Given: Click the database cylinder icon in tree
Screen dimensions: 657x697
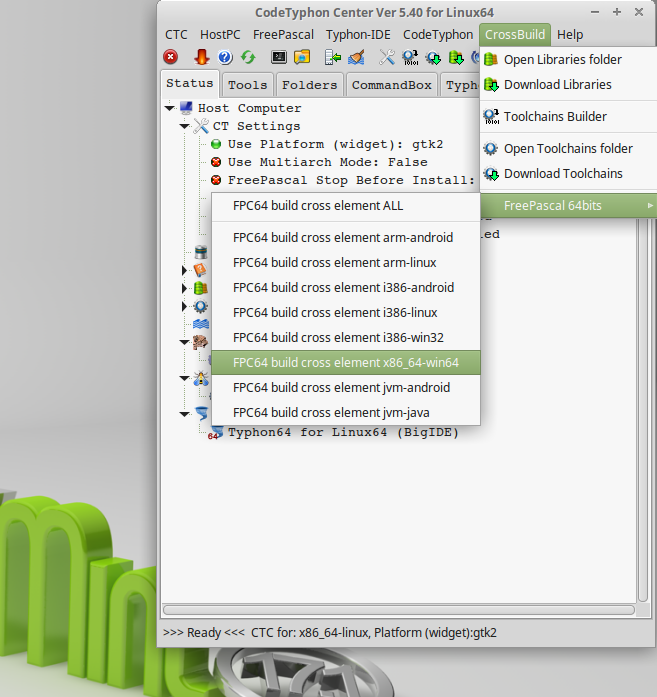Looking at the screenshot, I should coord(201,252).
